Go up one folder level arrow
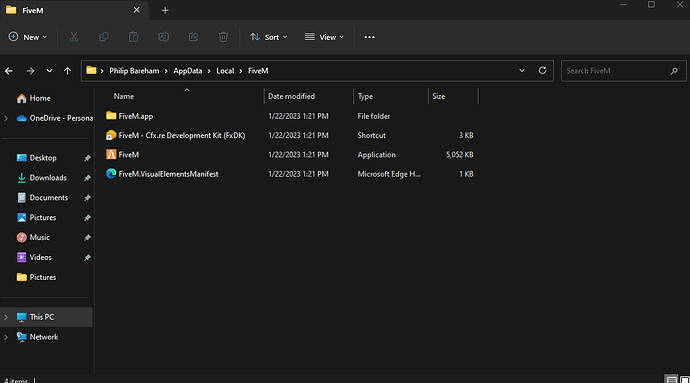This screenshot has width=690, height=383. tap(67, 71)
